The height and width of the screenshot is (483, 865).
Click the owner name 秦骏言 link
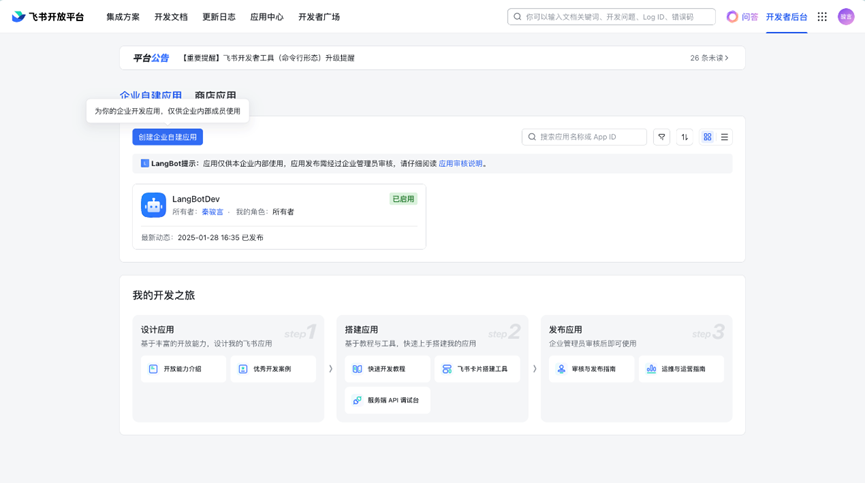click(212, 212)
